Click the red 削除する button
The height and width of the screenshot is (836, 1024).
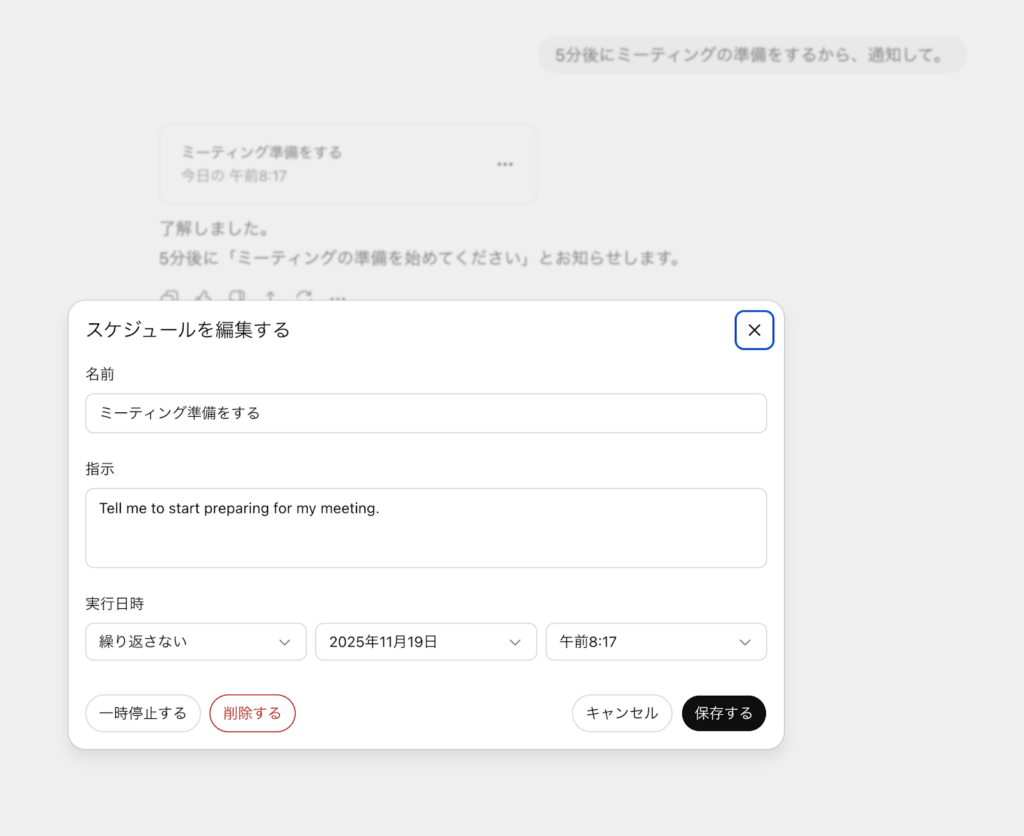[x=252, y=713]
